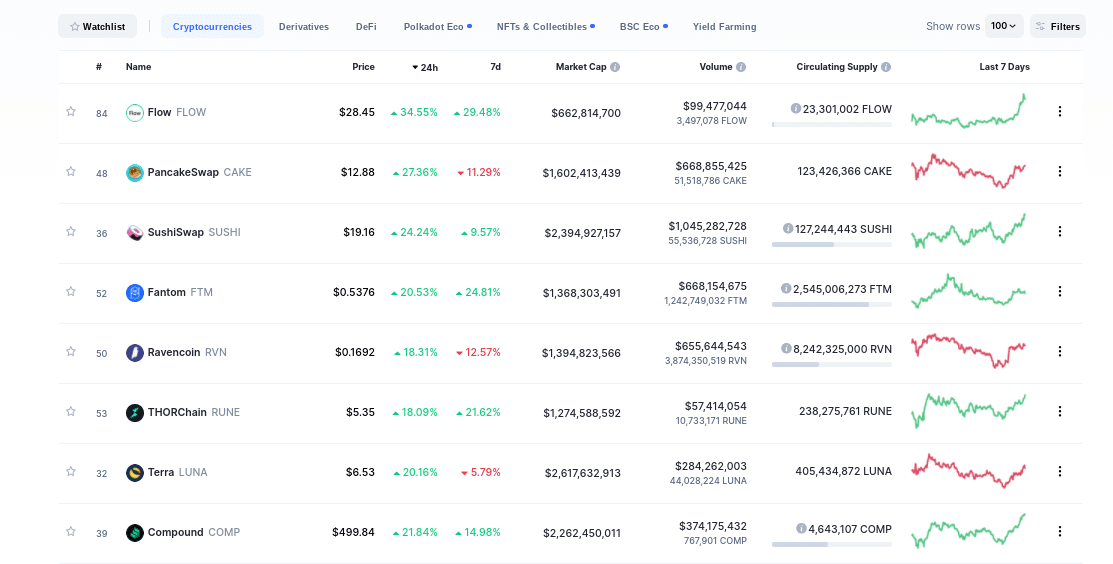
Task: Open more options for Fantom row
Action: pyautogui.click(x=1060, y=291)
